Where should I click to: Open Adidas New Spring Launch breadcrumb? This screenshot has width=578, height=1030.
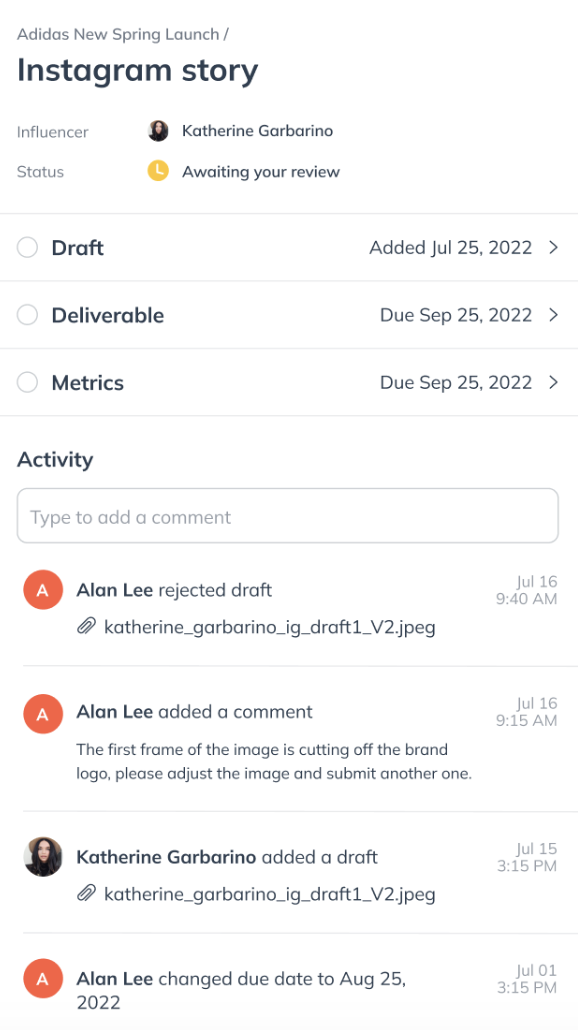118,34
